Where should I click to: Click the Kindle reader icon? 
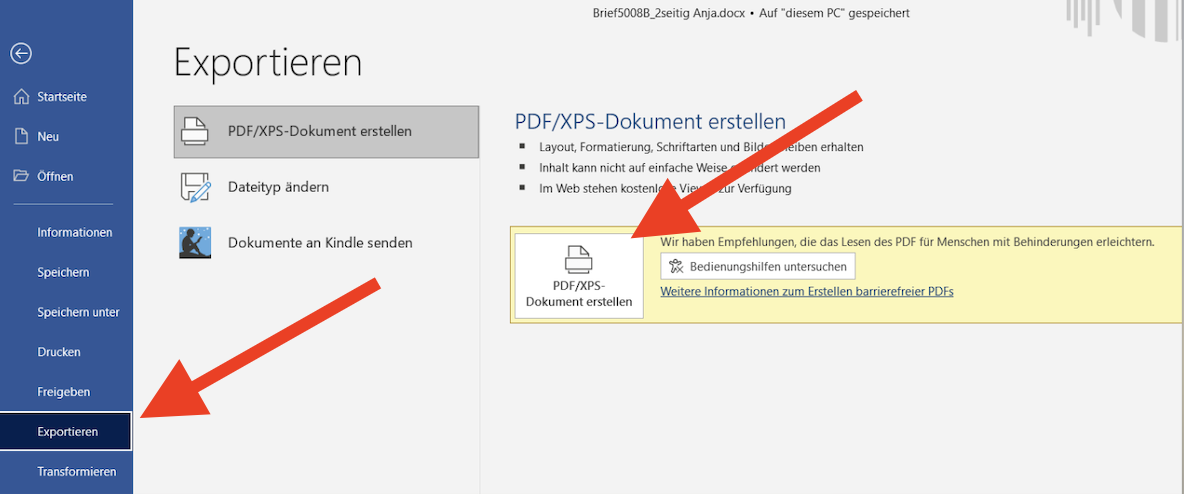[195, 243]
